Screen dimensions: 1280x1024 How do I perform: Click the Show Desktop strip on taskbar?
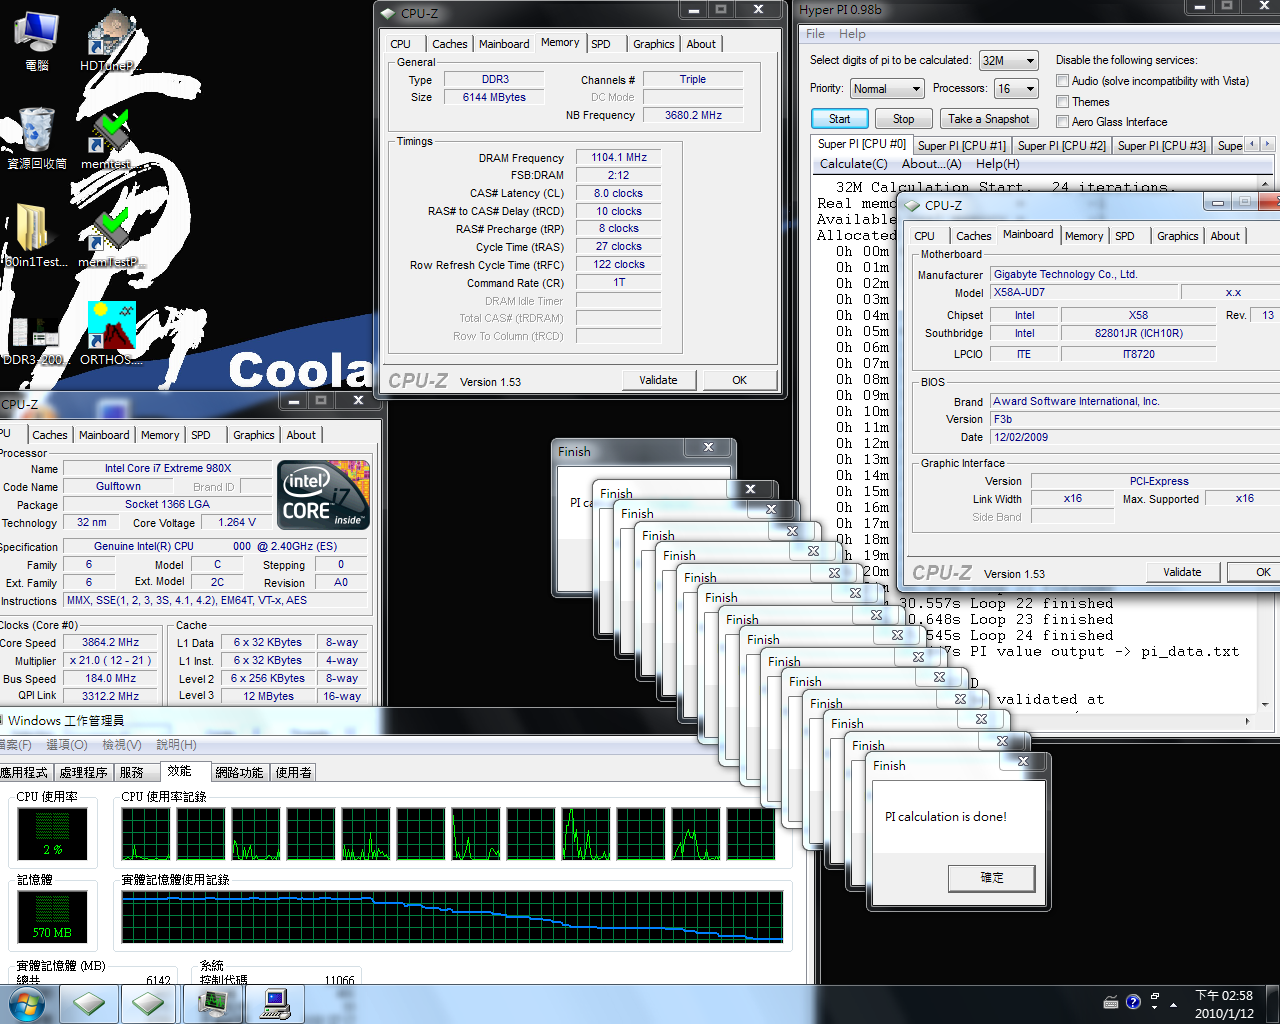pos(1273,1004)
